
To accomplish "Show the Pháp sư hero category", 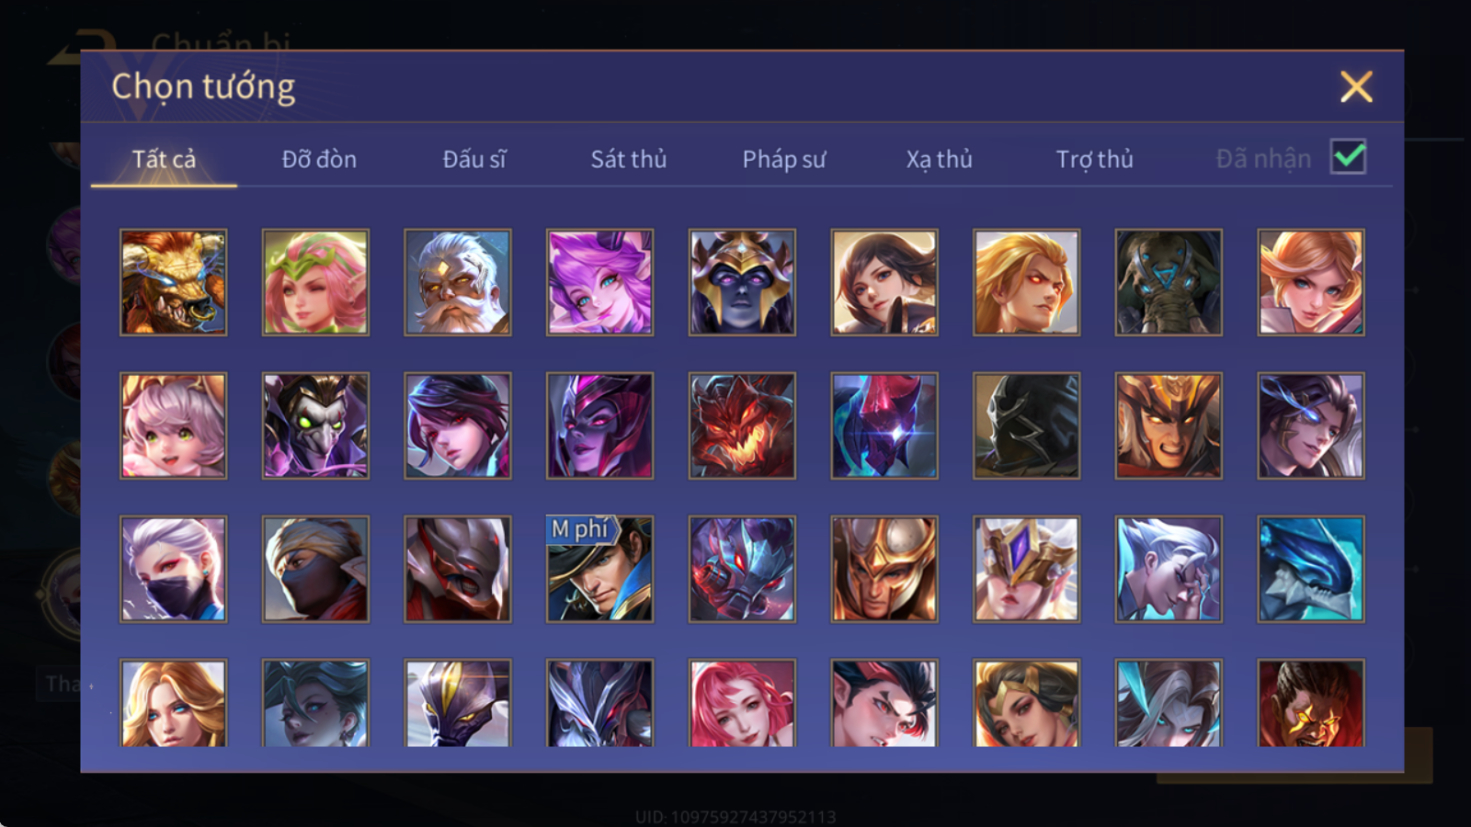I will coord(784,159).
